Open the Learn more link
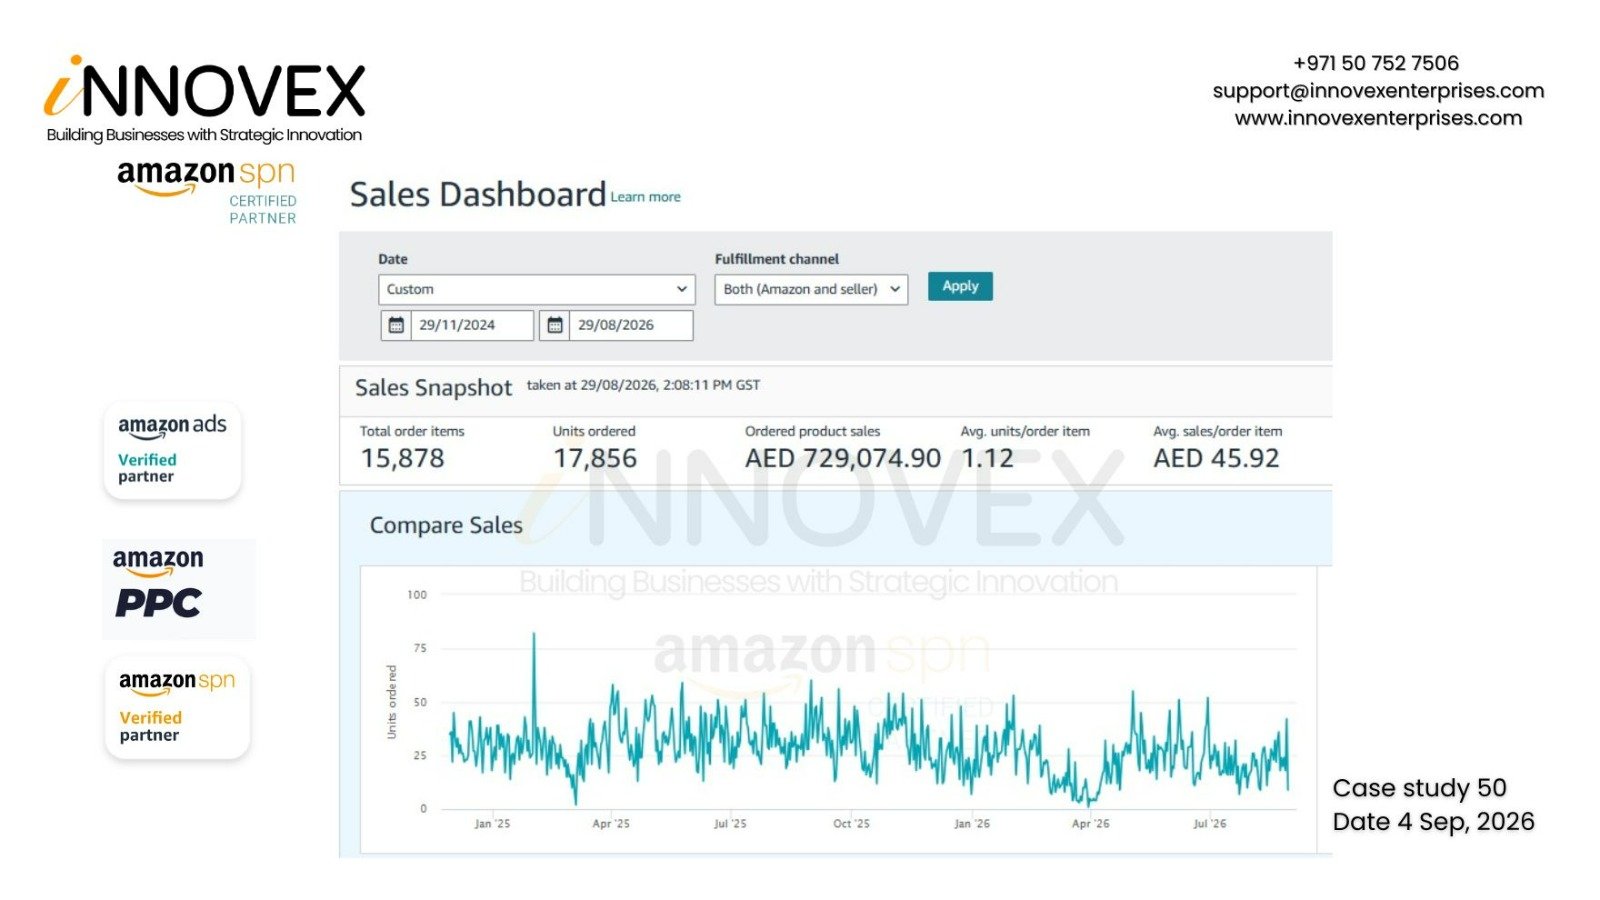The height and width of the screenshot is (900, 1600). click(x=646, y=197)
